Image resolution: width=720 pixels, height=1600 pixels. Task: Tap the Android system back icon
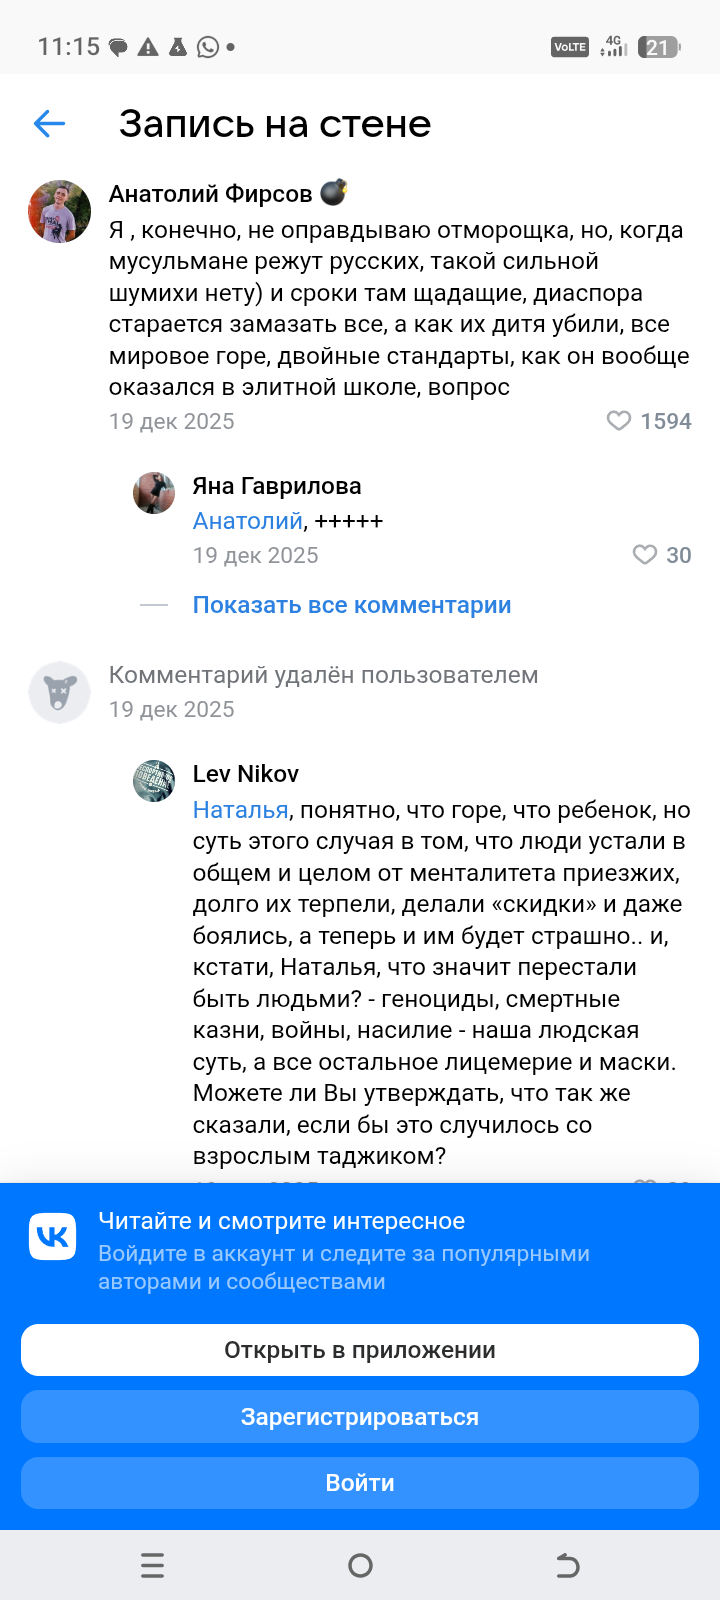[567, 1565]
